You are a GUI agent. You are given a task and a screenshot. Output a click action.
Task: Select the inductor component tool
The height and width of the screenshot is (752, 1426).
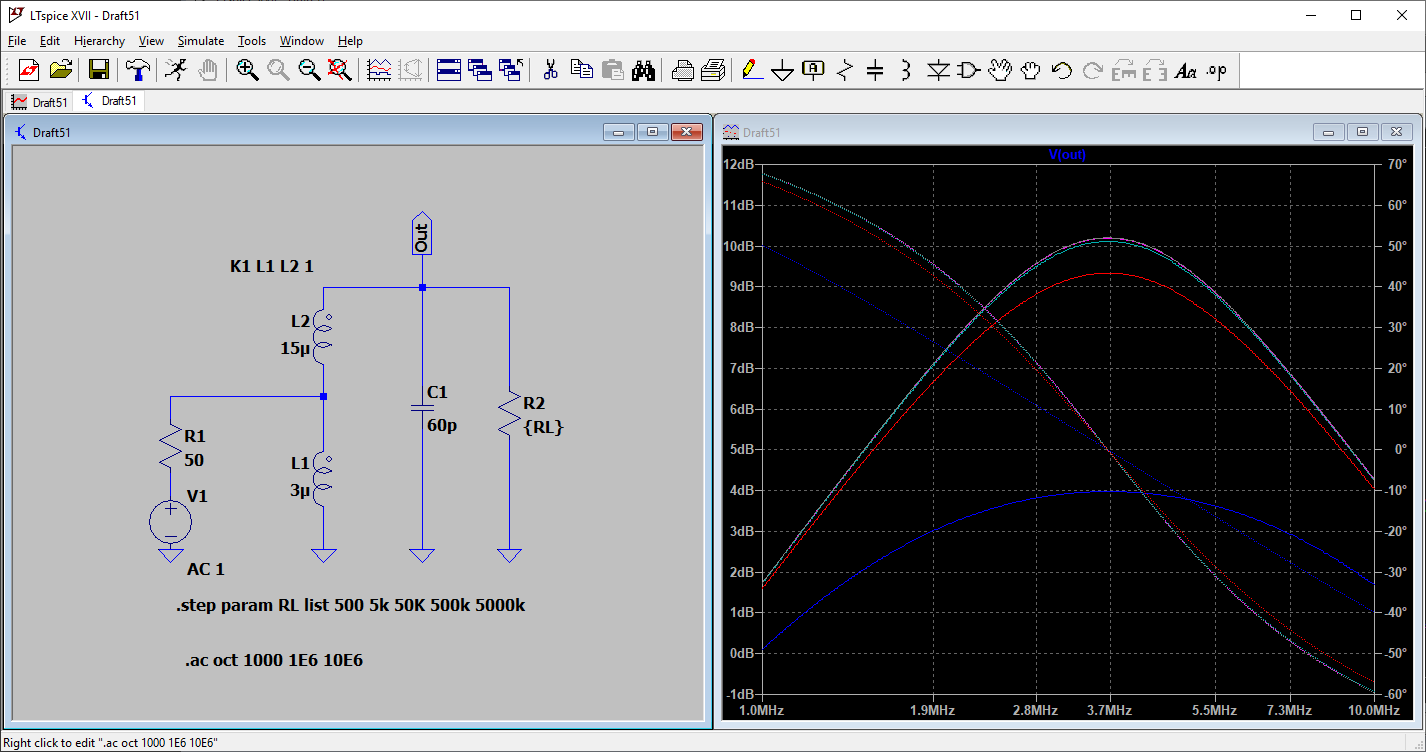906,69
